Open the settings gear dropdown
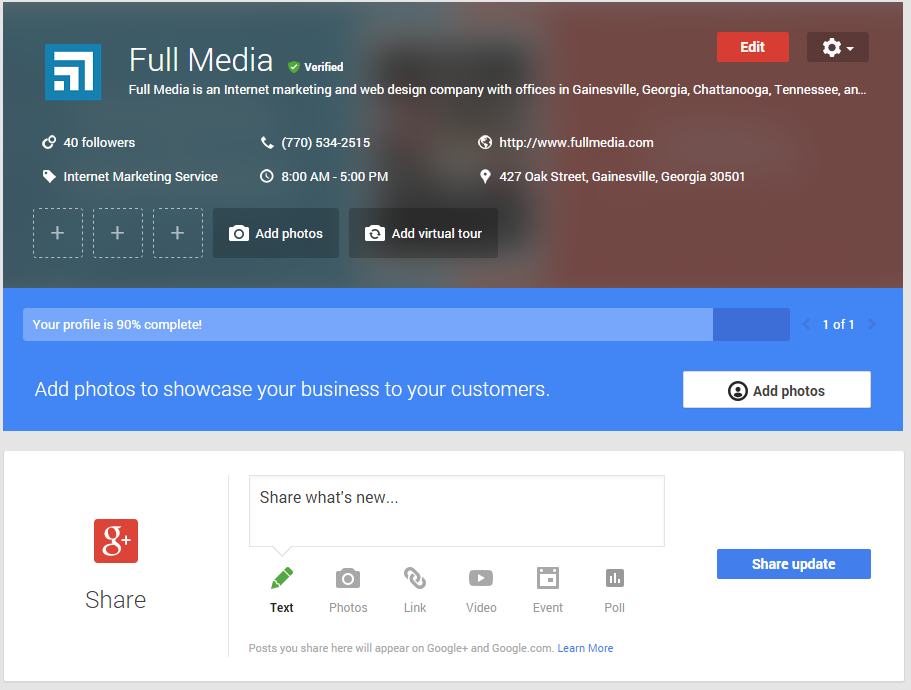 [x=837, y=47]
